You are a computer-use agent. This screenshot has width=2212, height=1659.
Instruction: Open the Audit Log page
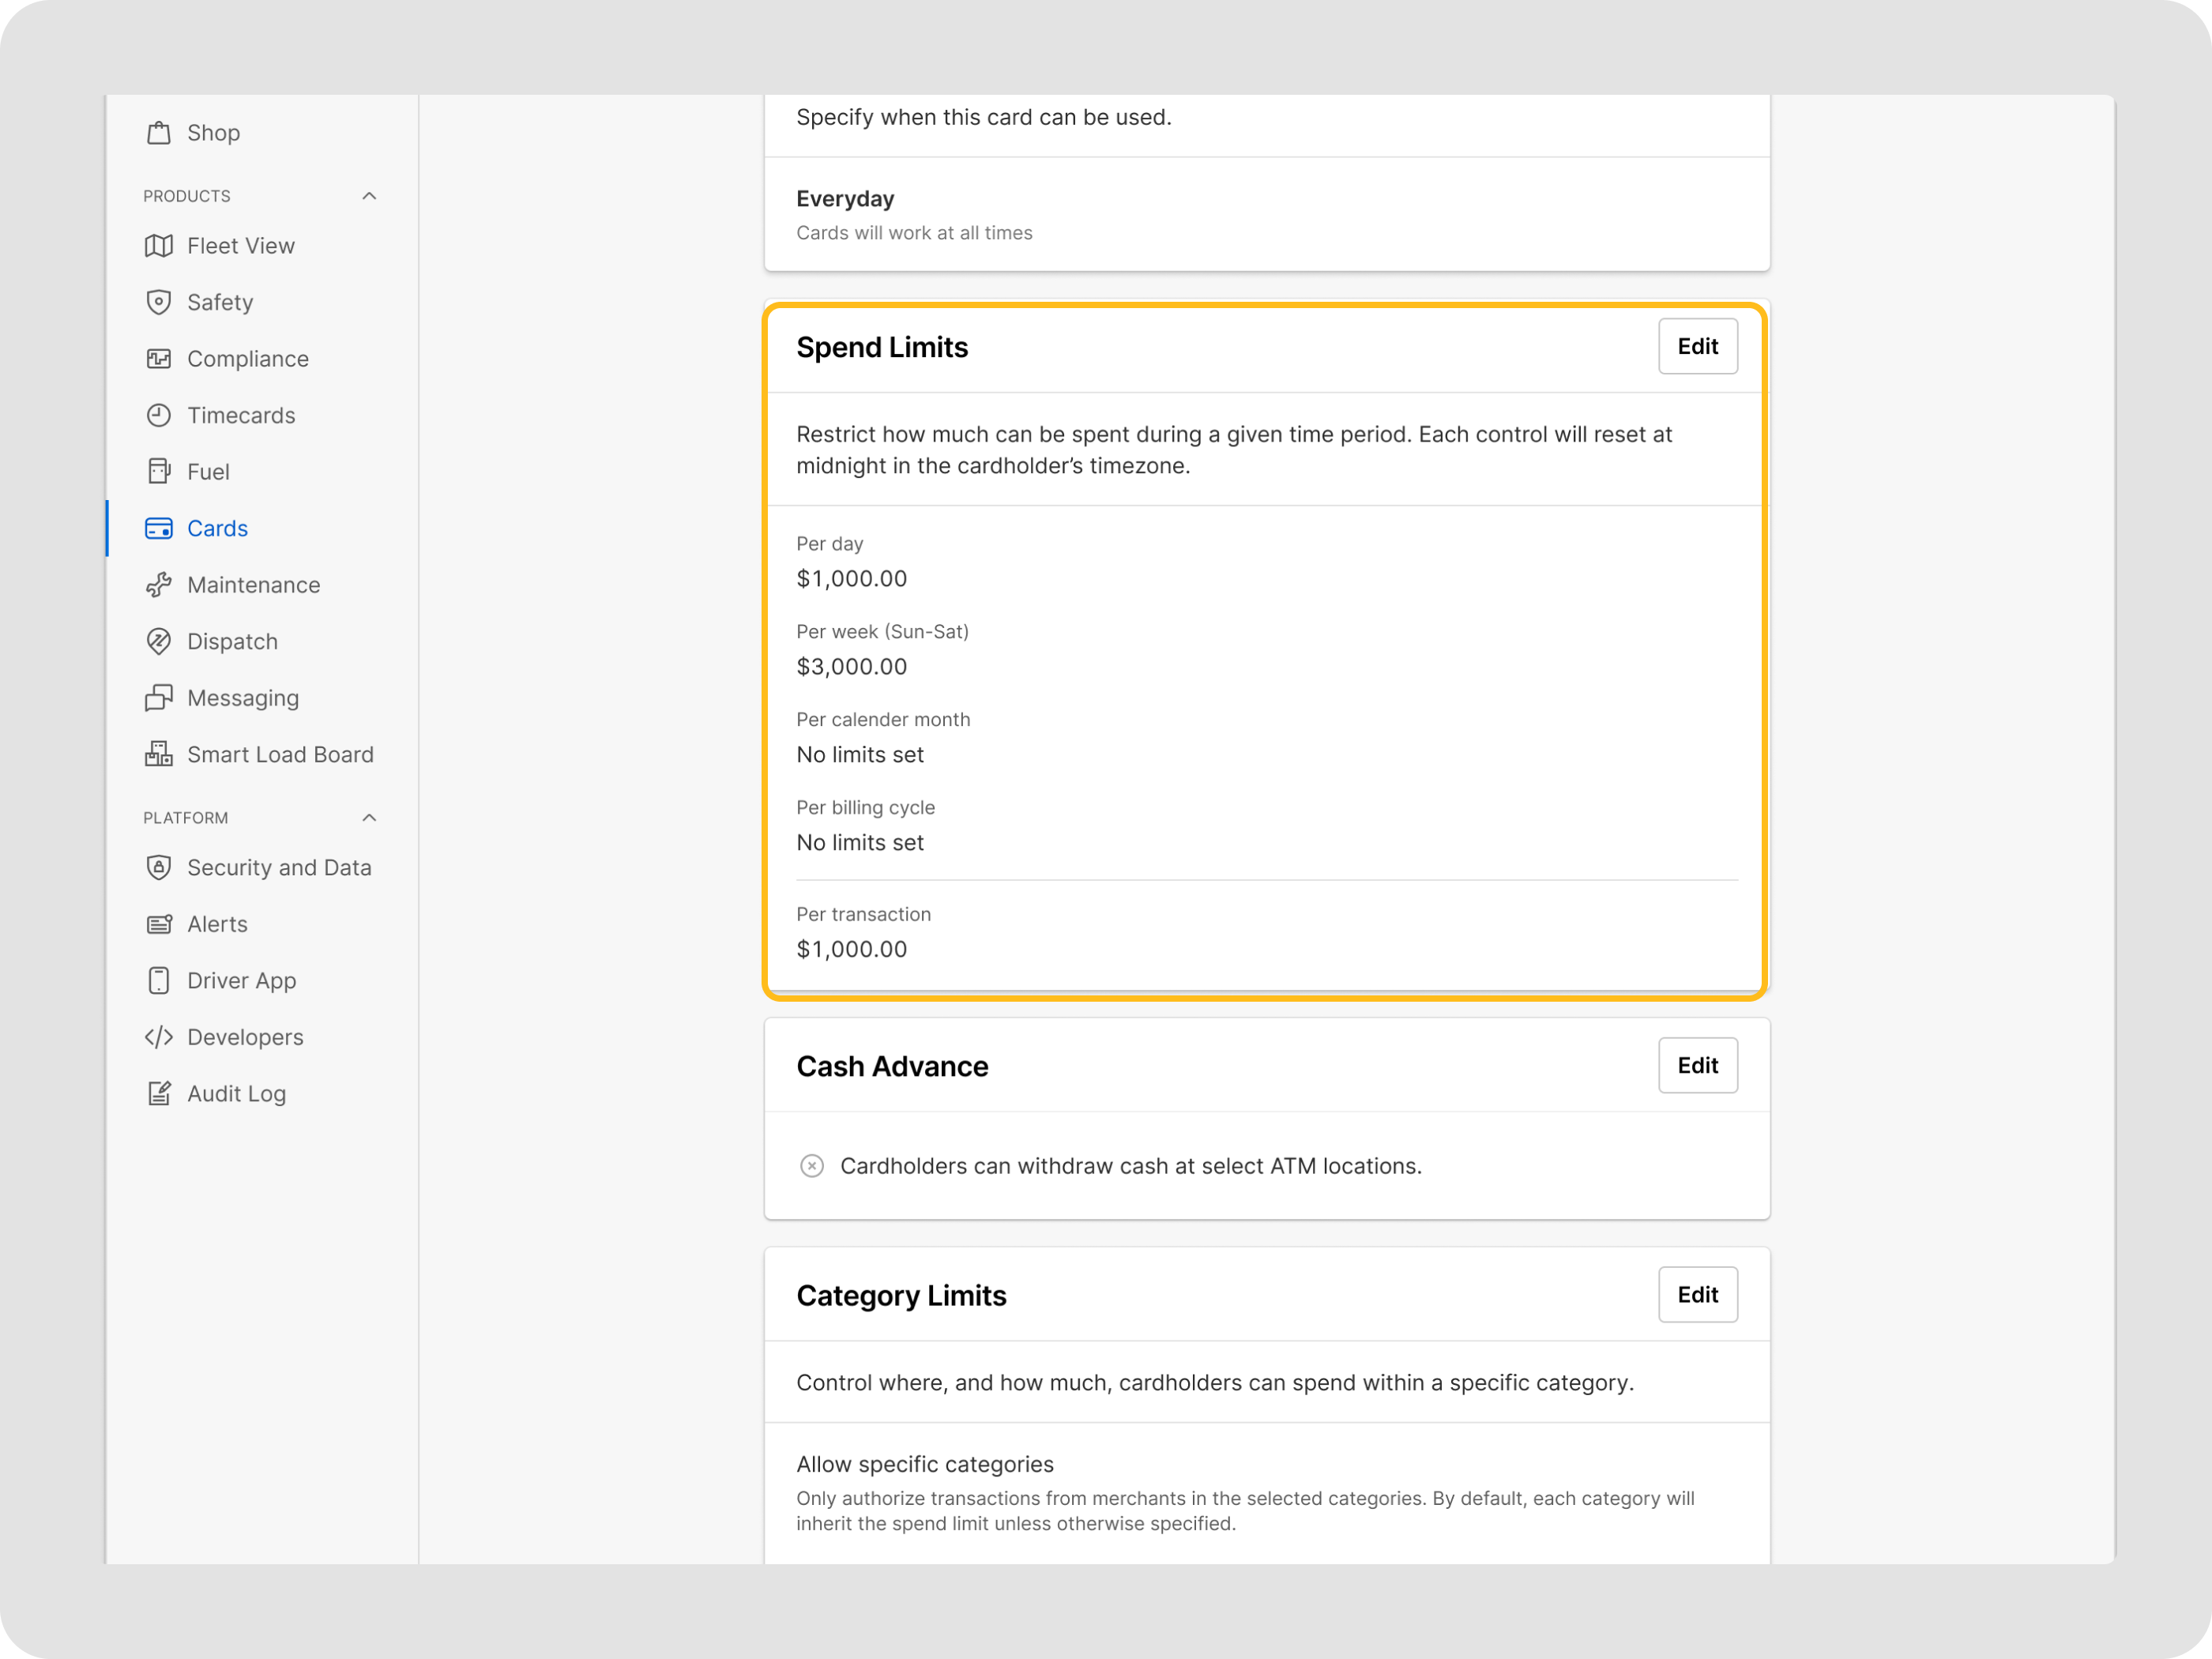pyautogui.click(x=236, y=1093)
